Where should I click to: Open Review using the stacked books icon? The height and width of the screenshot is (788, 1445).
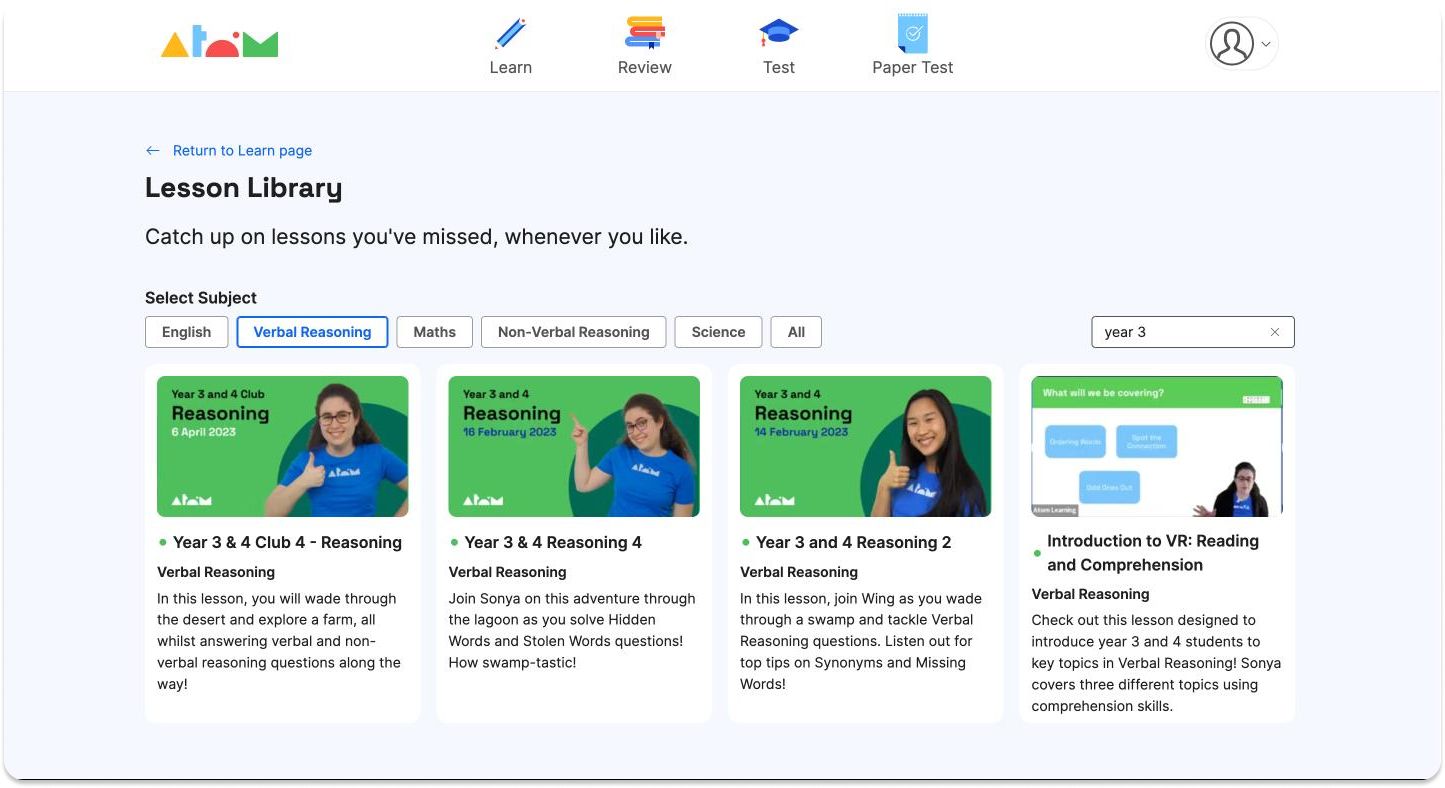click(x=644, y=31)
